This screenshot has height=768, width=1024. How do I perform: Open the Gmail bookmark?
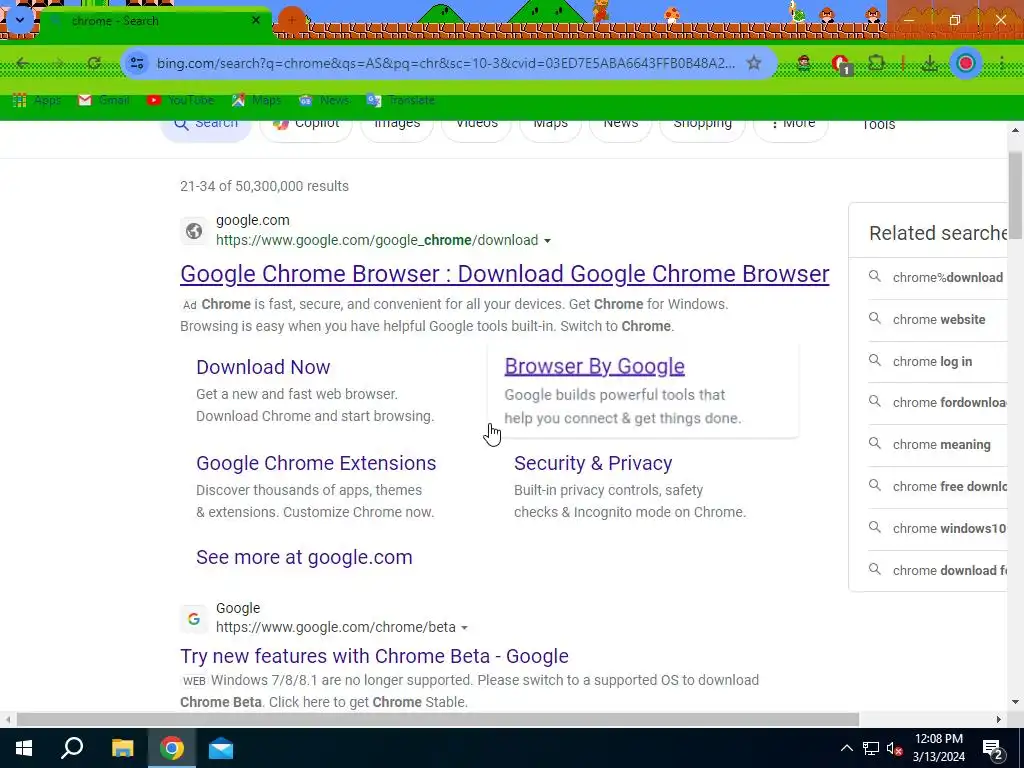104,100
